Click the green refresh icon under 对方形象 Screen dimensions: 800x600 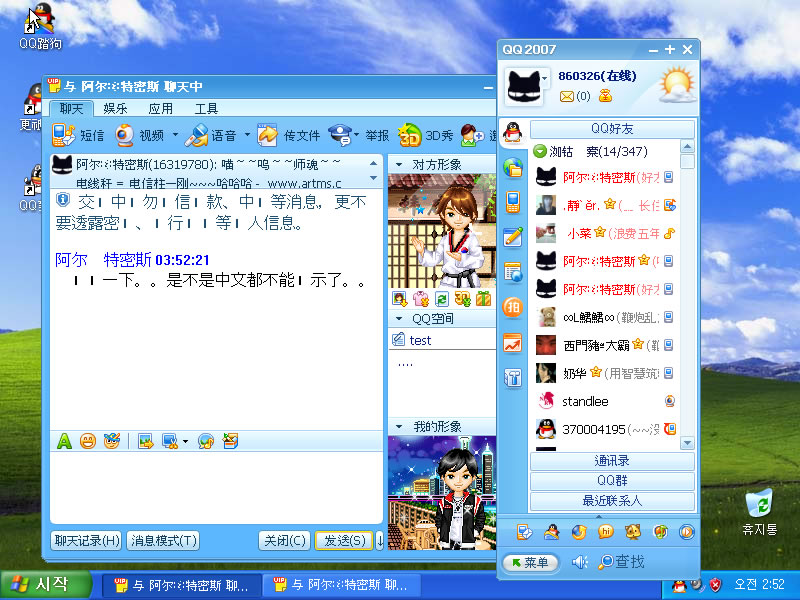pos(441,298)
